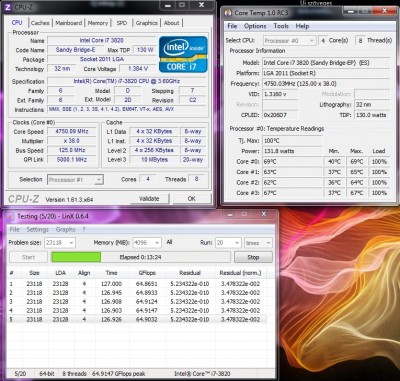Click the green LinX progress bar

(x=141, y=257)
